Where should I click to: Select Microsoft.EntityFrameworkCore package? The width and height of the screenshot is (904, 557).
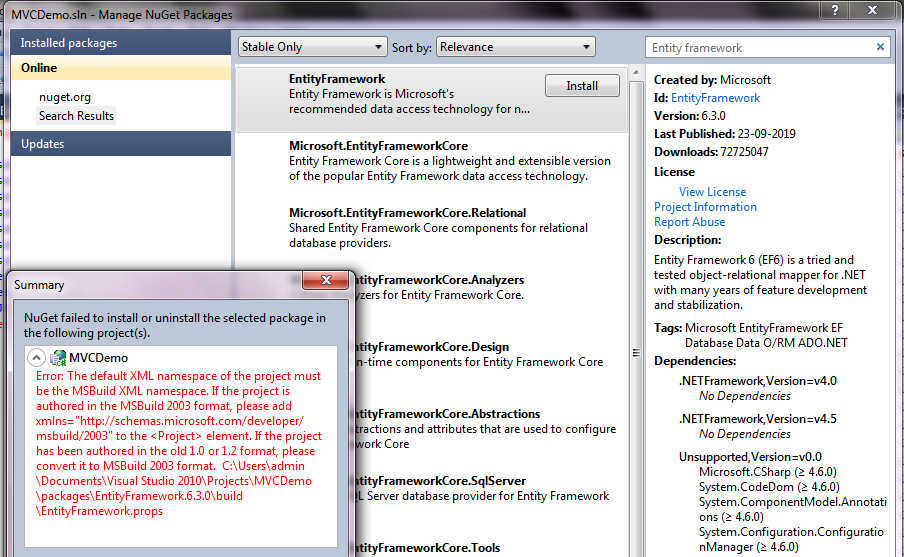click(432, 161)
